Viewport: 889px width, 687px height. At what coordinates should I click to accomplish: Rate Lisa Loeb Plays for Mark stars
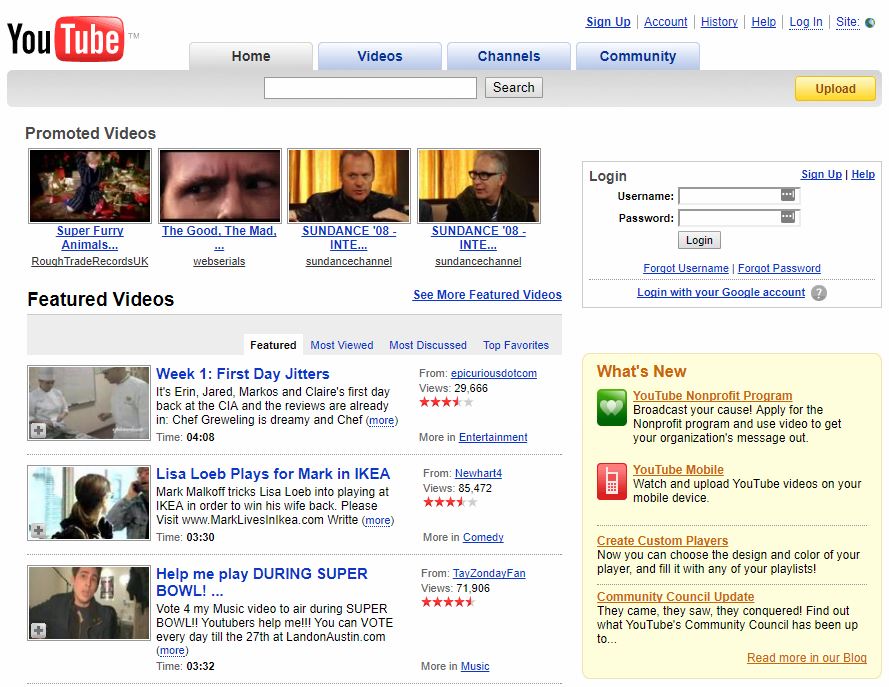(450, 502)
